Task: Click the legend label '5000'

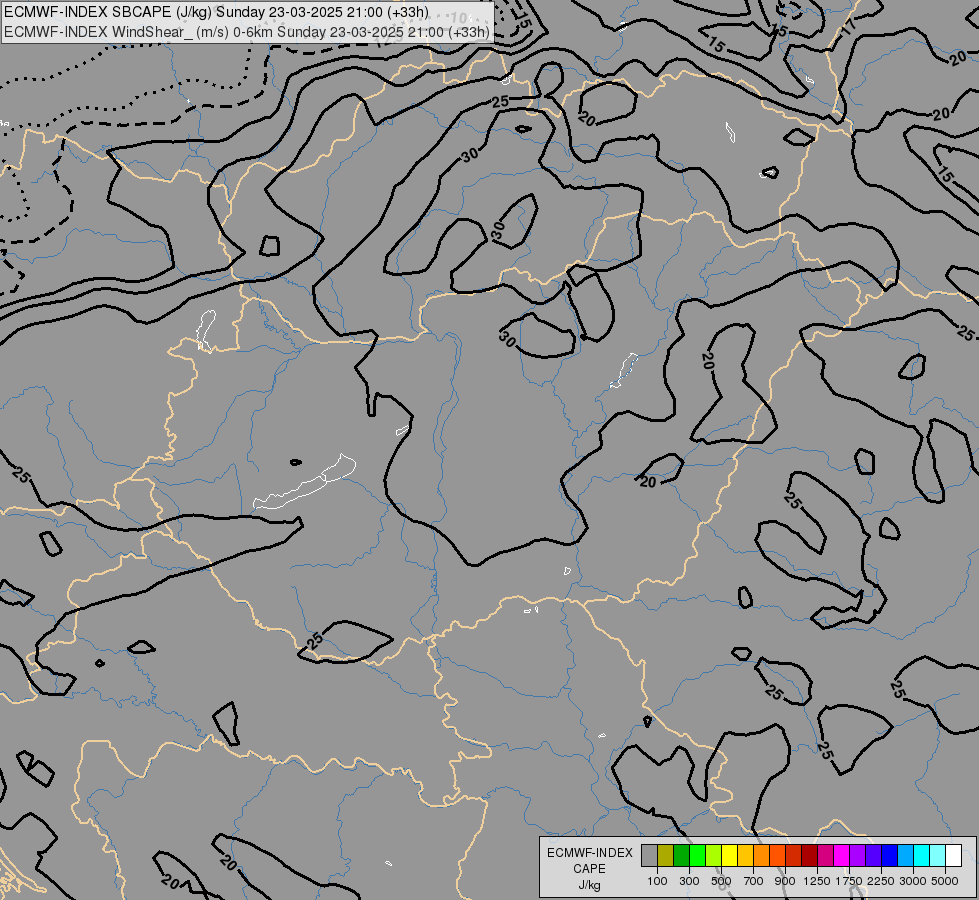Action: tap(945, 881)
